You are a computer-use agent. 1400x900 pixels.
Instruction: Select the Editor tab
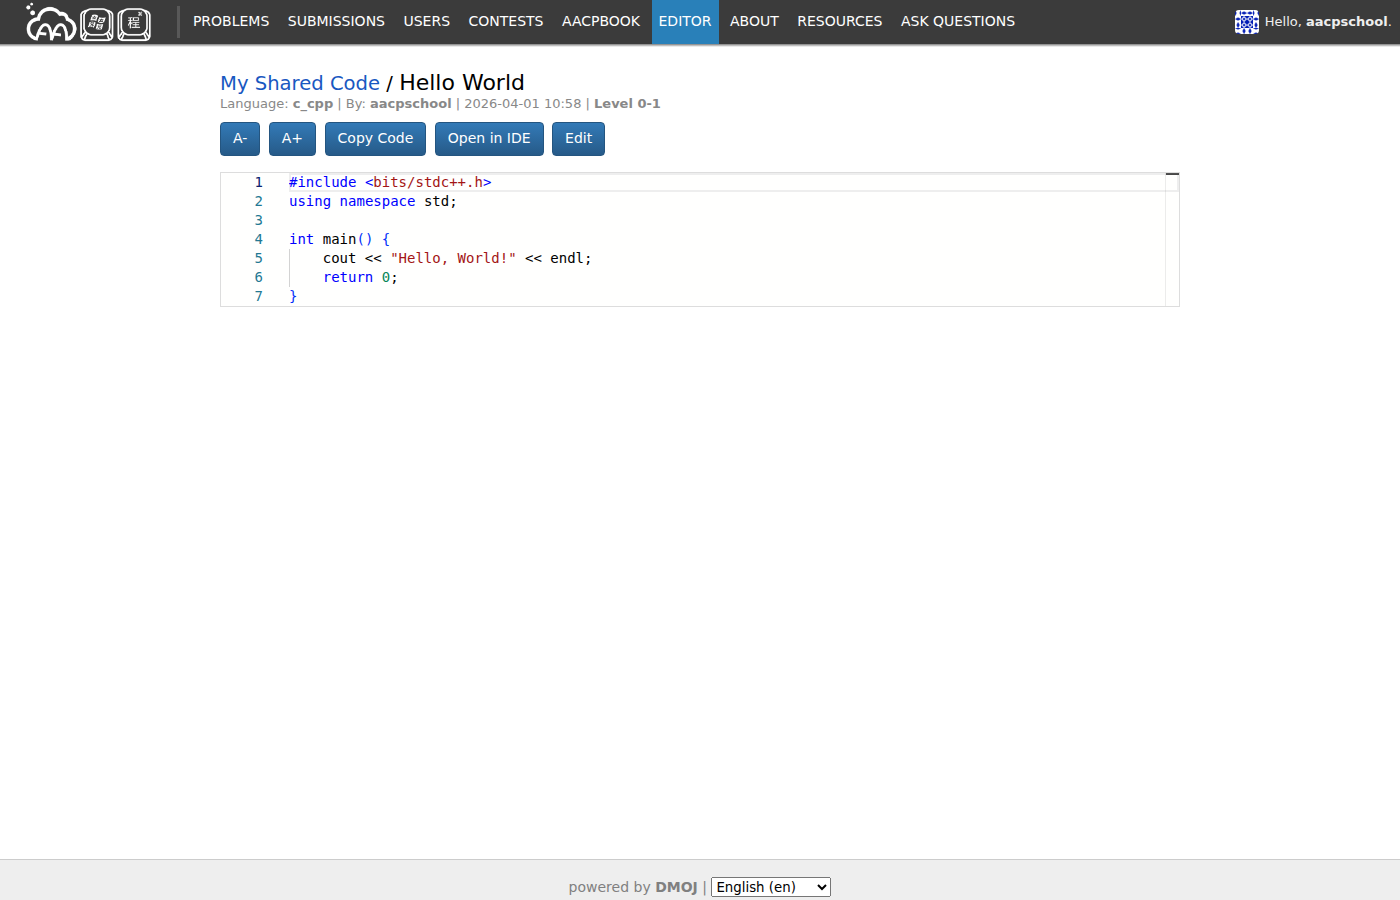tap(685, 22)
